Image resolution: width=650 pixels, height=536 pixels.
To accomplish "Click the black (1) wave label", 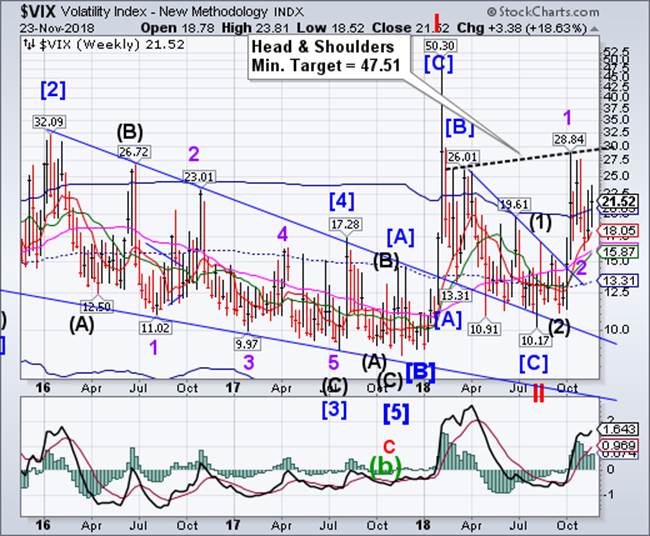I will pos(541,223).
